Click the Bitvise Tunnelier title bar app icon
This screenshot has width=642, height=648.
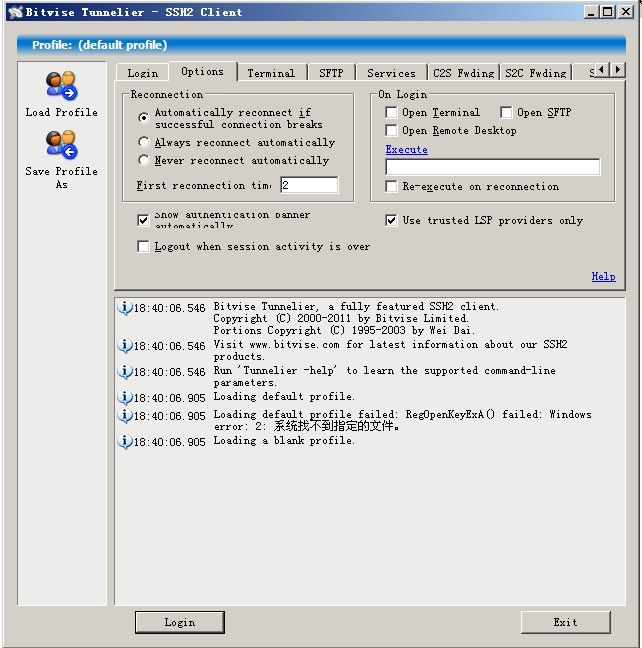click(x=15, y=12)
